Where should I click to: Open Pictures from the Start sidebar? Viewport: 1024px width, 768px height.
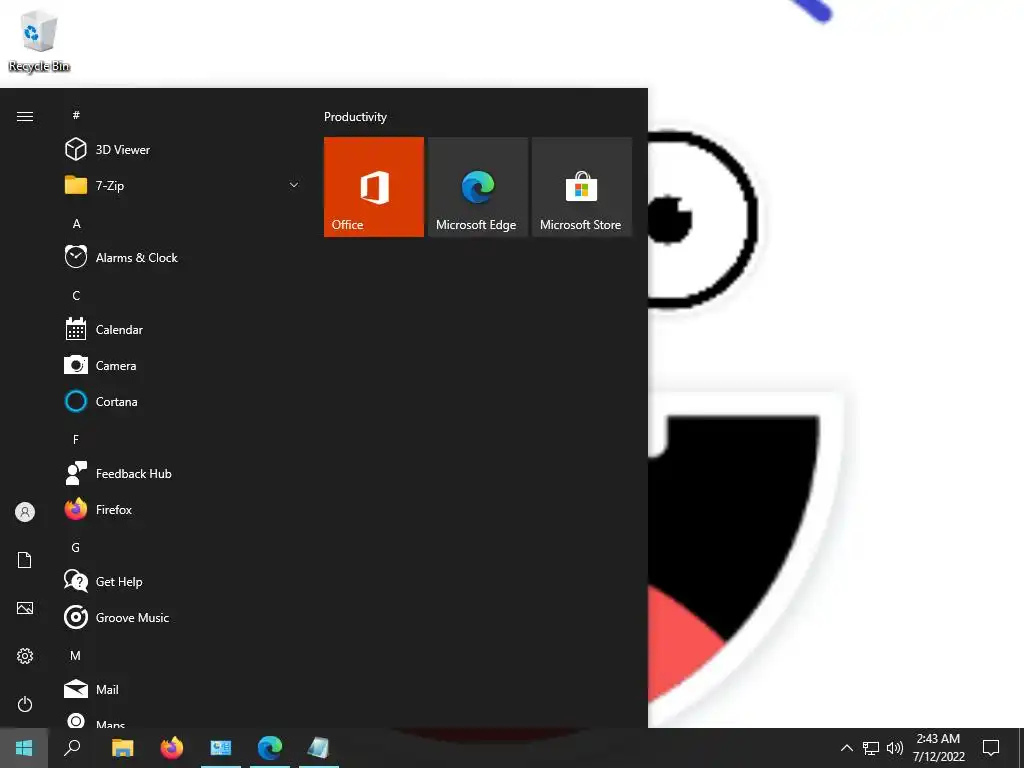click(25, 608)
